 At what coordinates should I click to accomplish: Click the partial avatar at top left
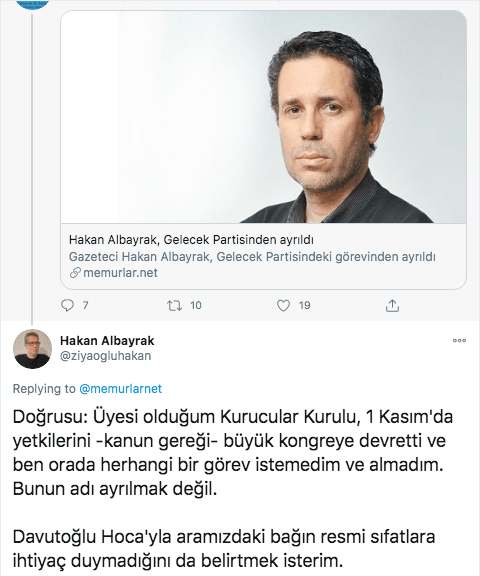(x=33, y=5)
